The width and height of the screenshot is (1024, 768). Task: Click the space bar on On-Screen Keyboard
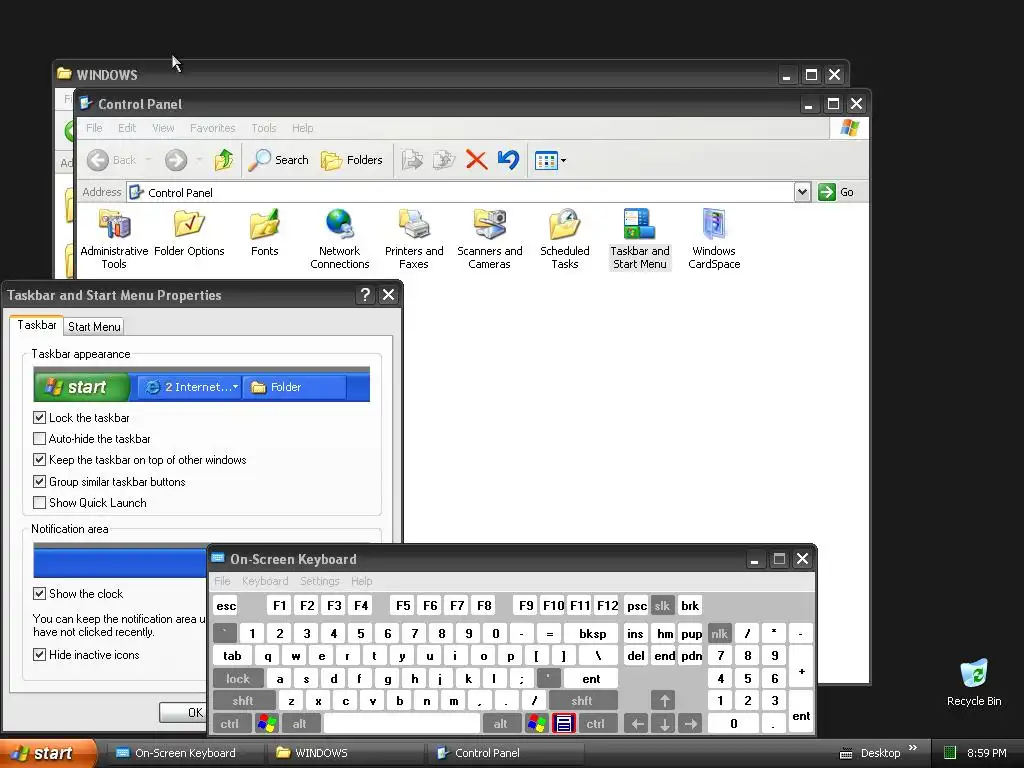click(x=402, y=724)
